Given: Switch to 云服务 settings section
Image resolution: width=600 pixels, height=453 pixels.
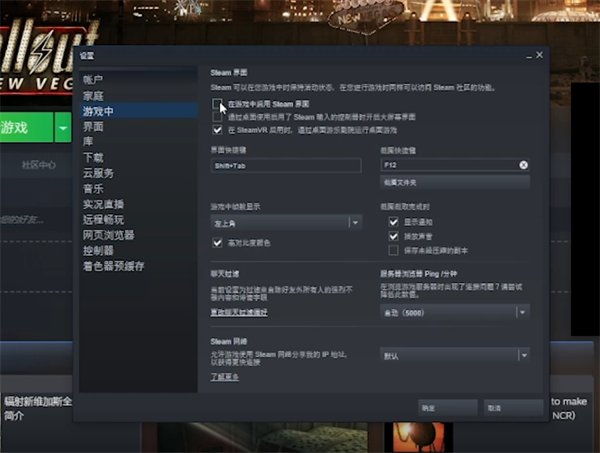Looking at the screenshot, I should tap(98, 173).
